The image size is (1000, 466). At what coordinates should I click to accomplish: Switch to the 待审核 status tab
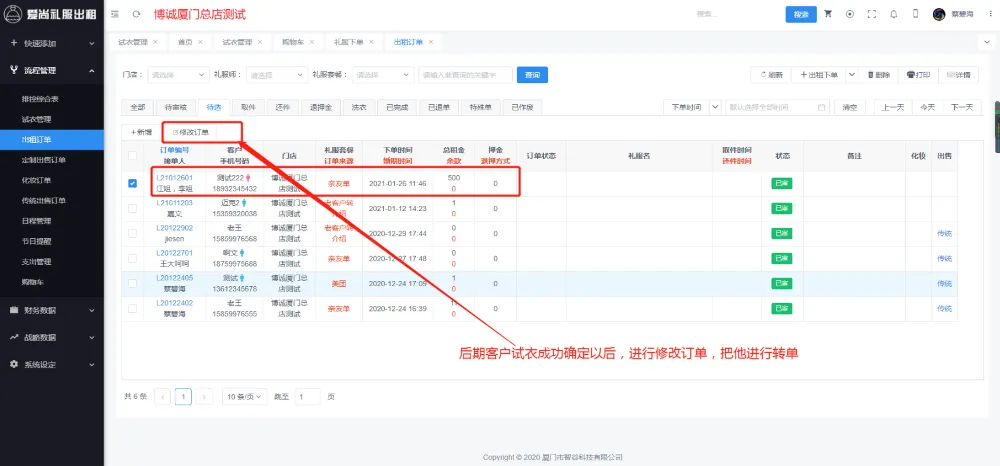pyautogui.click(x=175, y=107)
